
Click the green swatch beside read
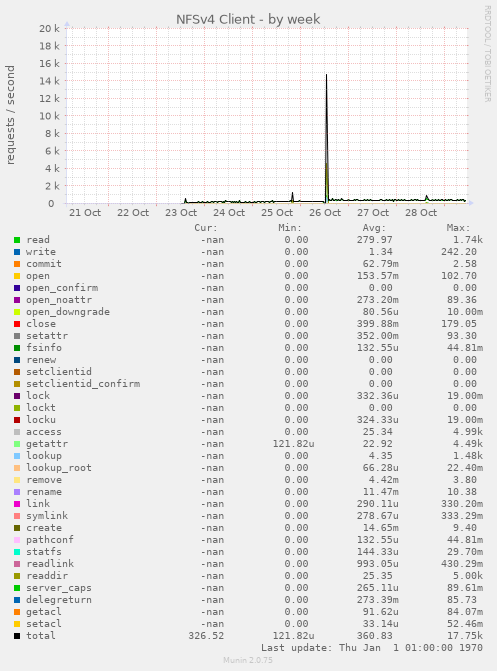pyautogui.click(x=17, y=240)
